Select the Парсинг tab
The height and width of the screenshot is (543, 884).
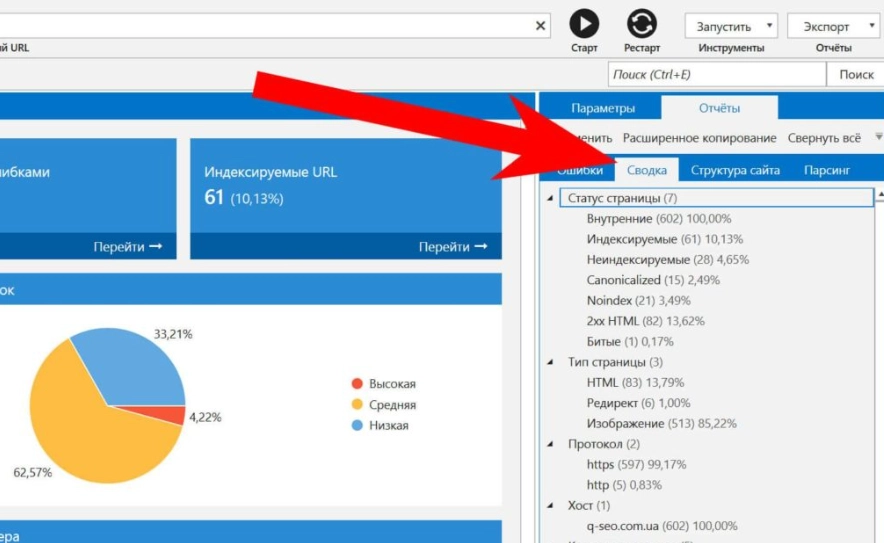coord(826,170)
